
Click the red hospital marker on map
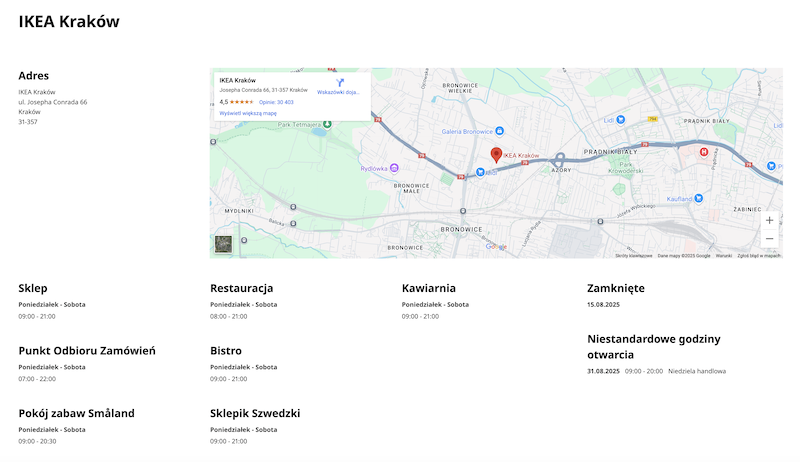(703, 152)
